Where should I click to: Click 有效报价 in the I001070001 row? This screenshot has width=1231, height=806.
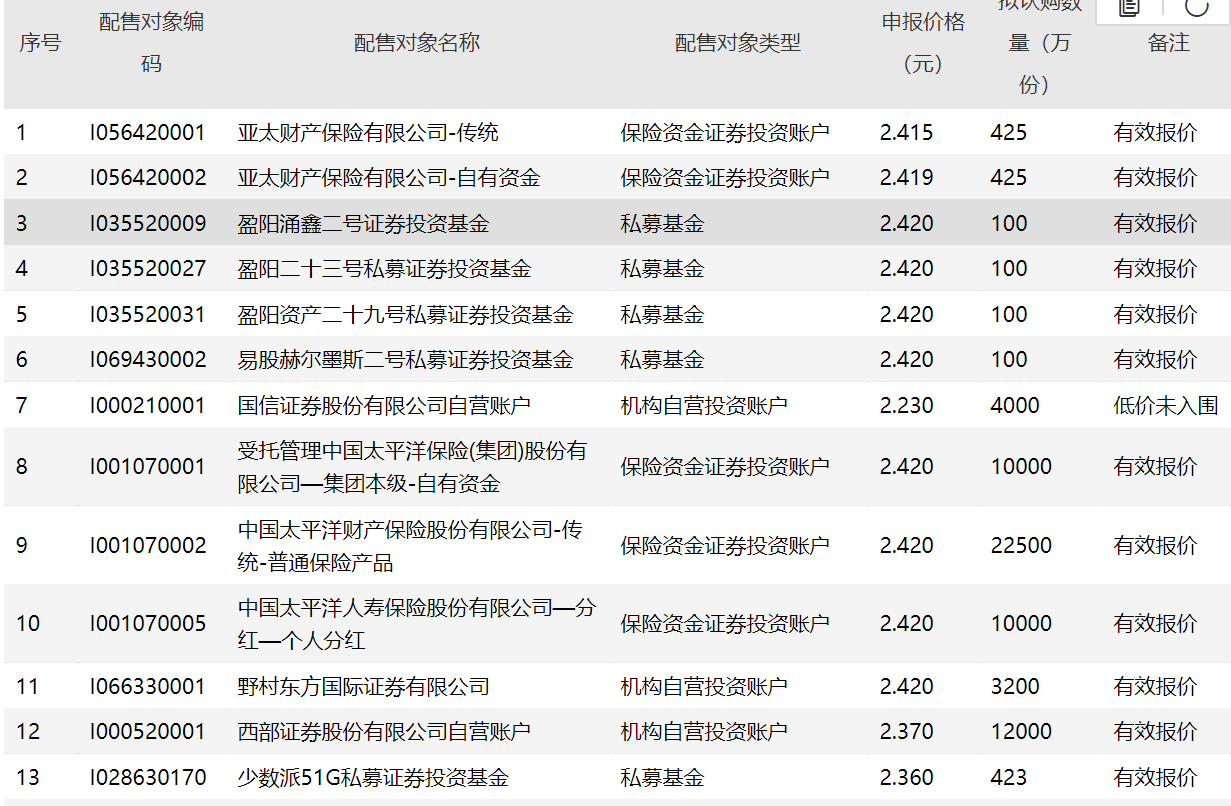1155,466
